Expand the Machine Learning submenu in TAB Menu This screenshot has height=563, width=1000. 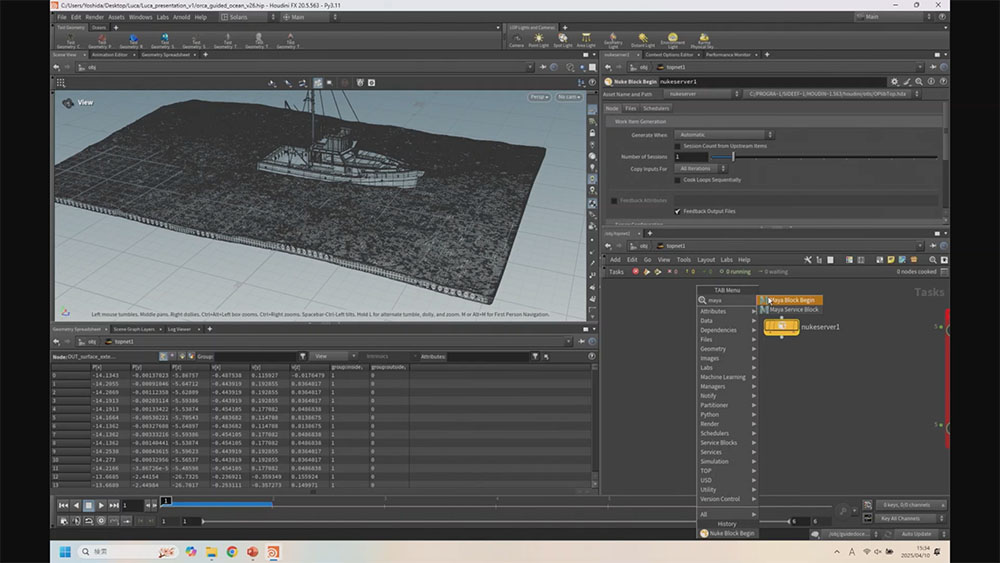point(727,377)
